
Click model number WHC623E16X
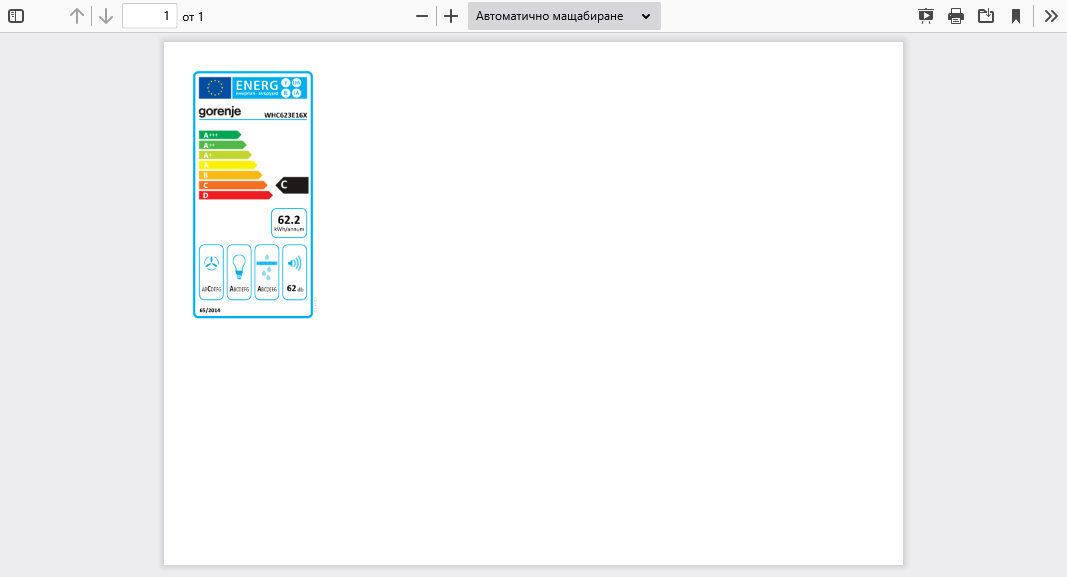pyautogui.click(x=285, y=115)
